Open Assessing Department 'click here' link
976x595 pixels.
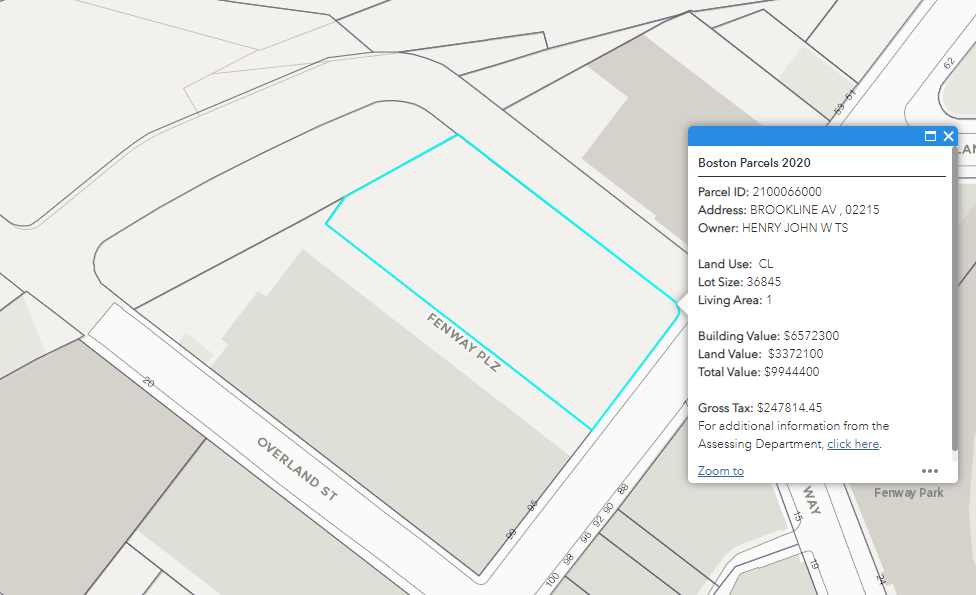tap(852, 444)
